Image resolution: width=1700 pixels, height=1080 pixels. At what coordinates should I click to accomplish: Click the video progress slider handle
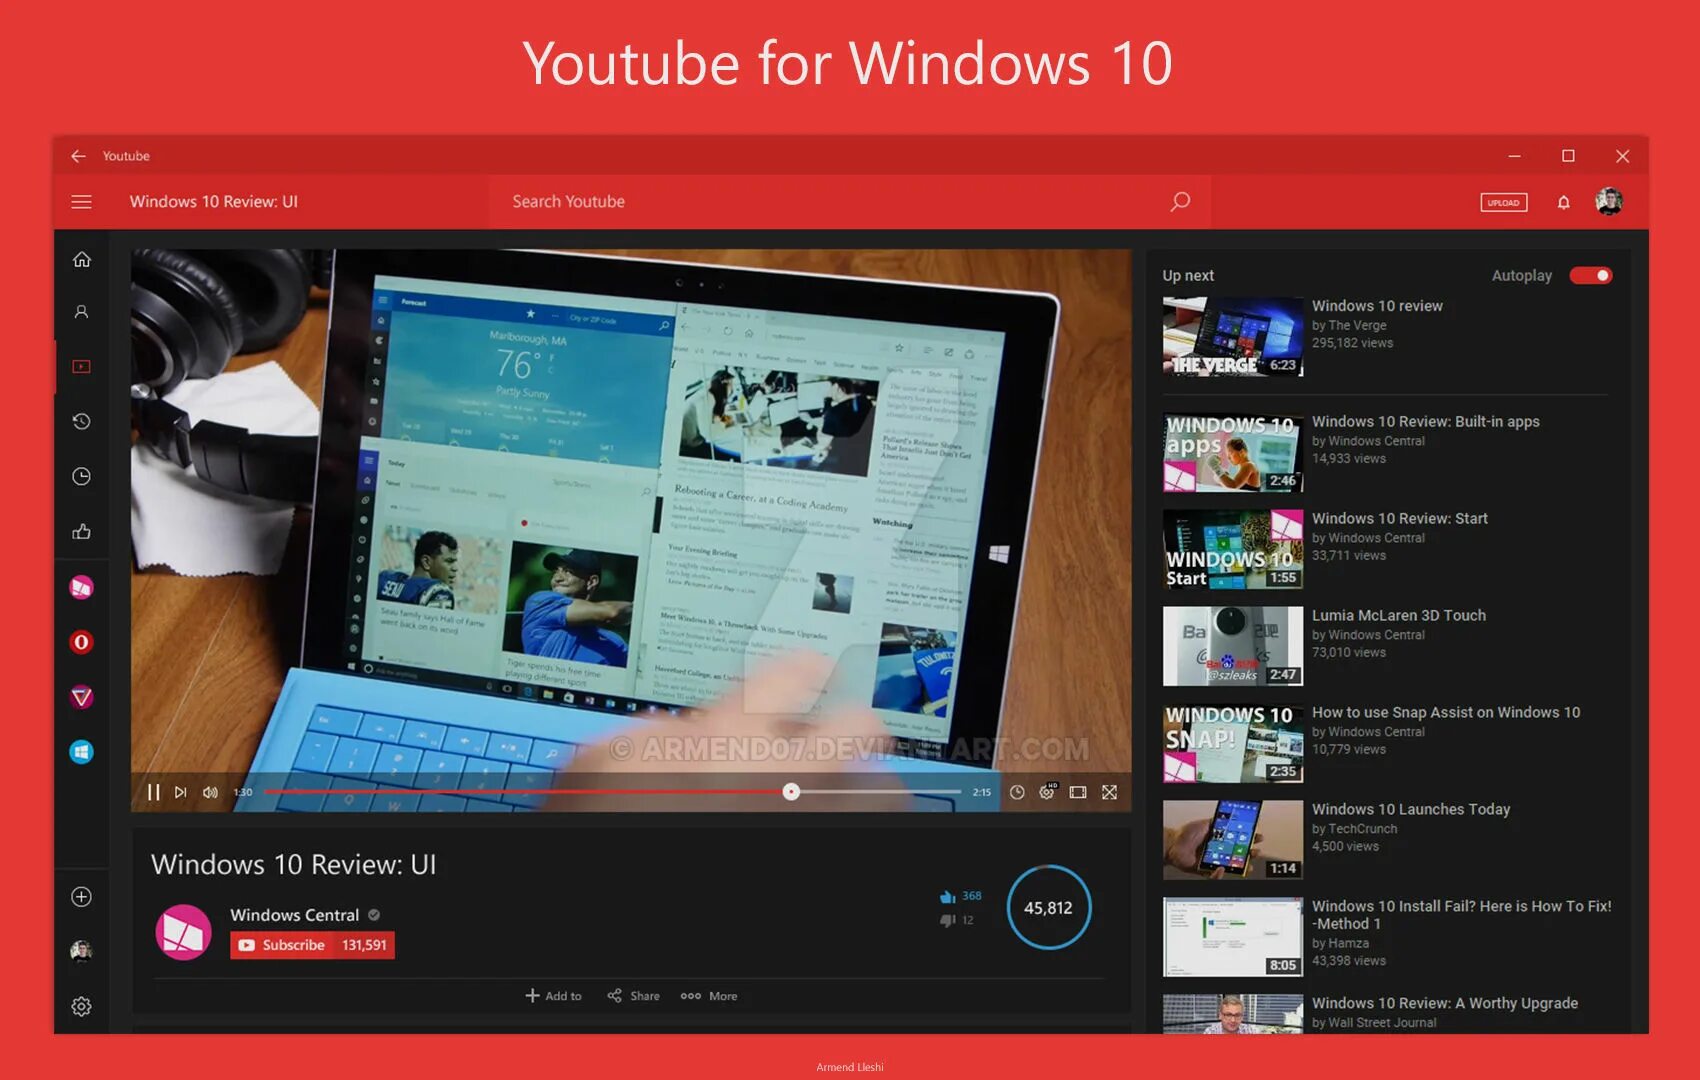pos(791,792)
